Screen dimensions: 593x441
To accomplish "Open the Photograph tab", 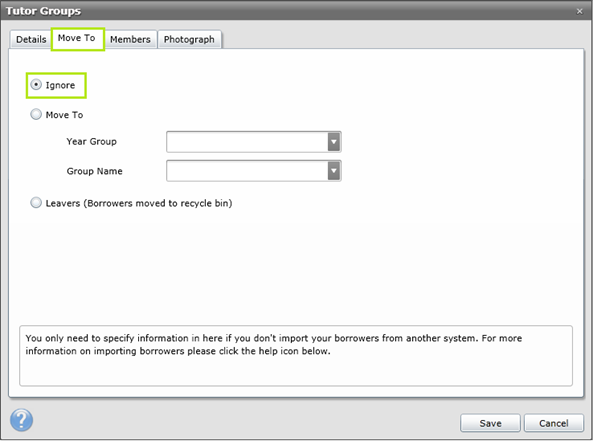I will click(x=189, y=39).
